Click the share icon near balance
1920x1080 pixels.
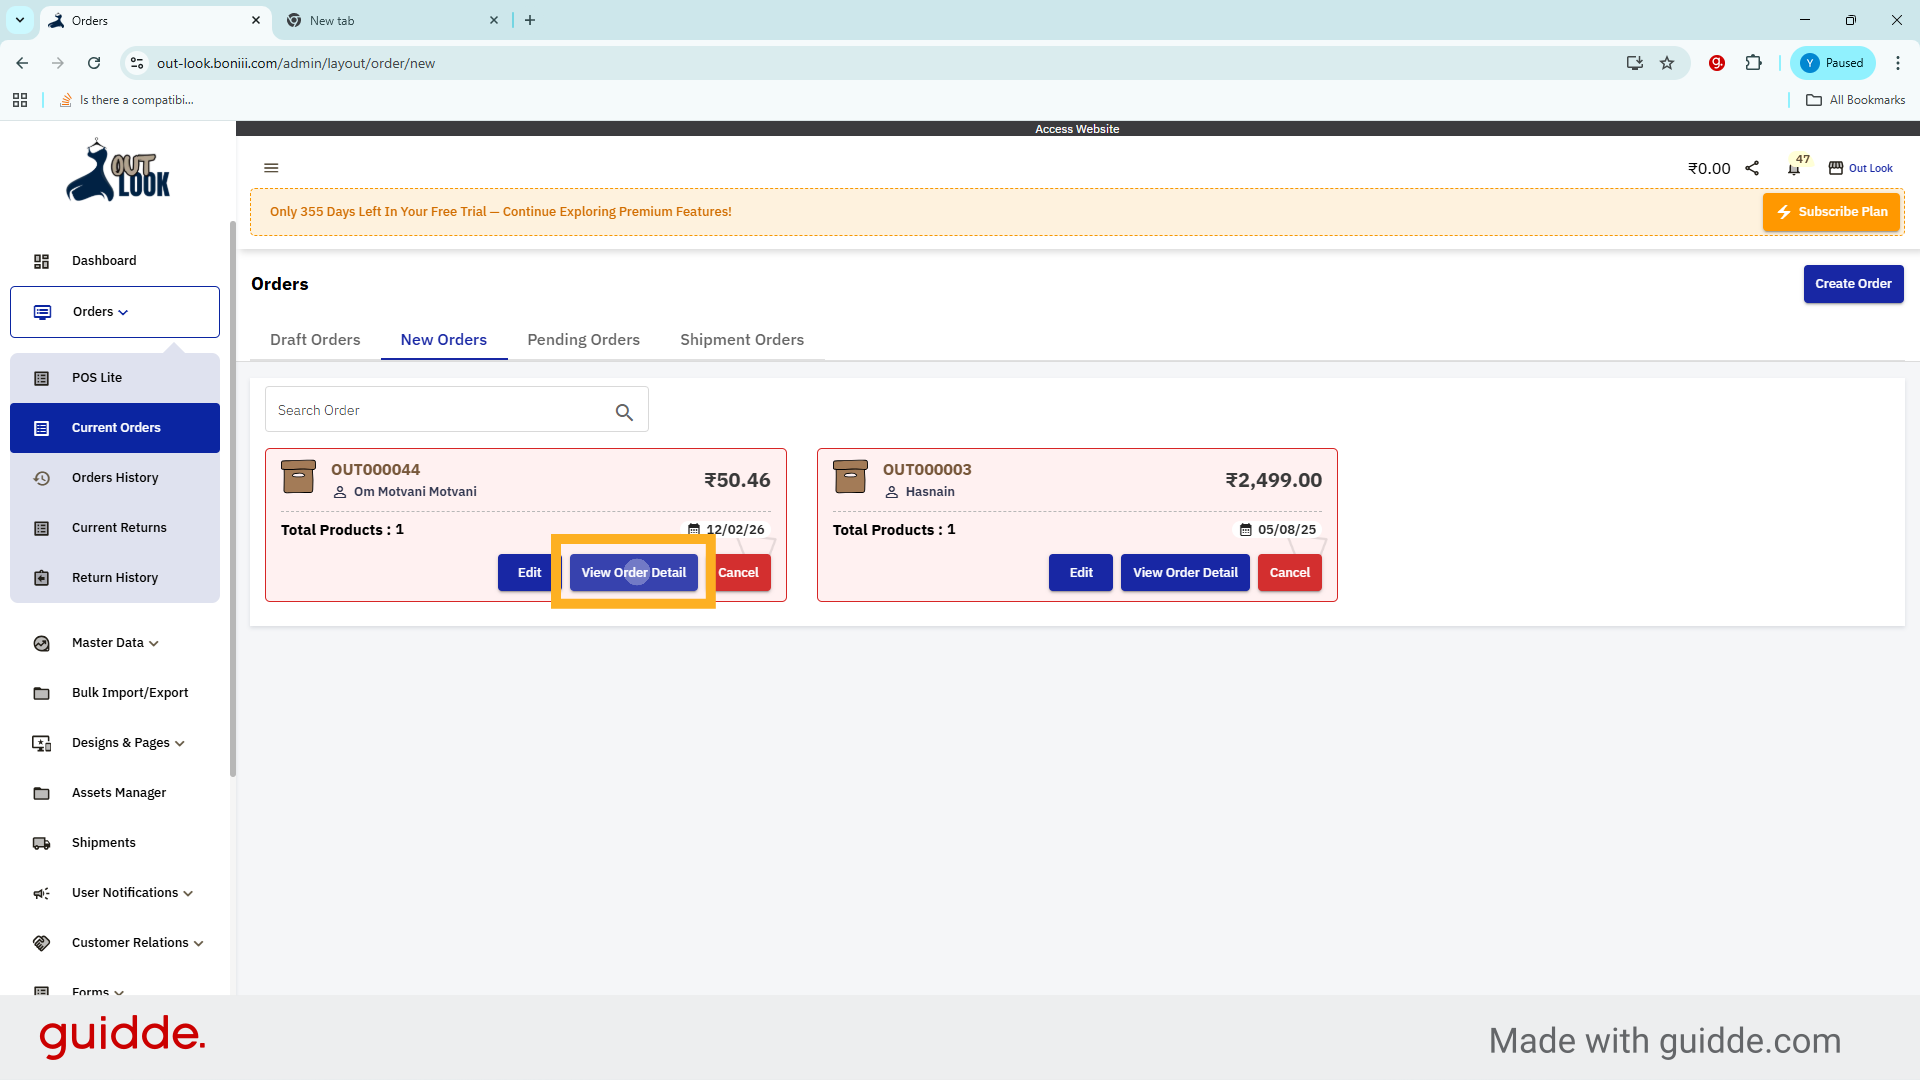tap(1752, 168)
